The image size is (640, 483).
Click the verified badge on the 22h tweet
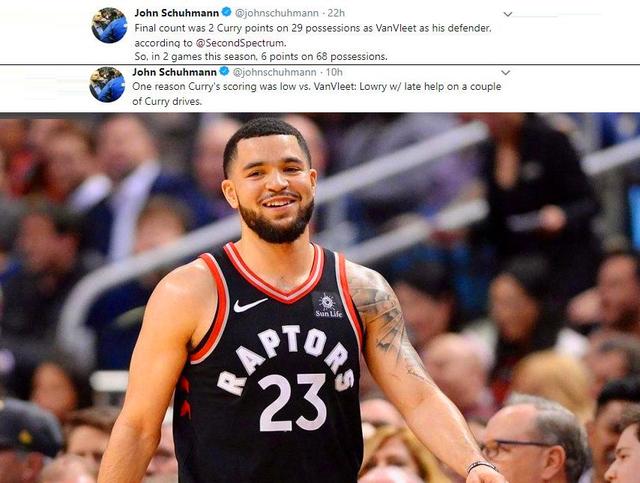tap(227, 12)
